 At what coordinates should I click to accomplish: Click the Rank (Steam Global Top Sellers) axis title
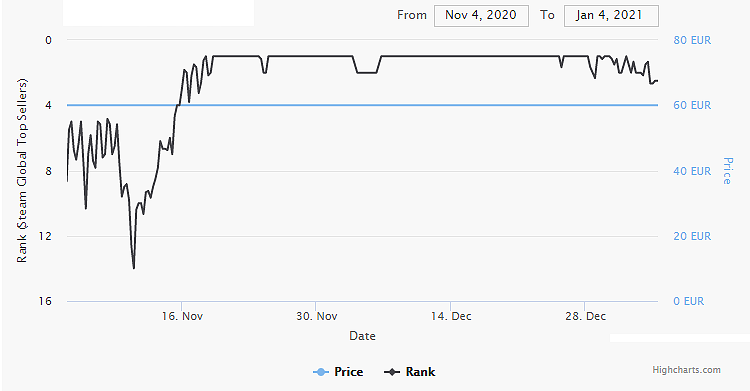coord(22,170)
